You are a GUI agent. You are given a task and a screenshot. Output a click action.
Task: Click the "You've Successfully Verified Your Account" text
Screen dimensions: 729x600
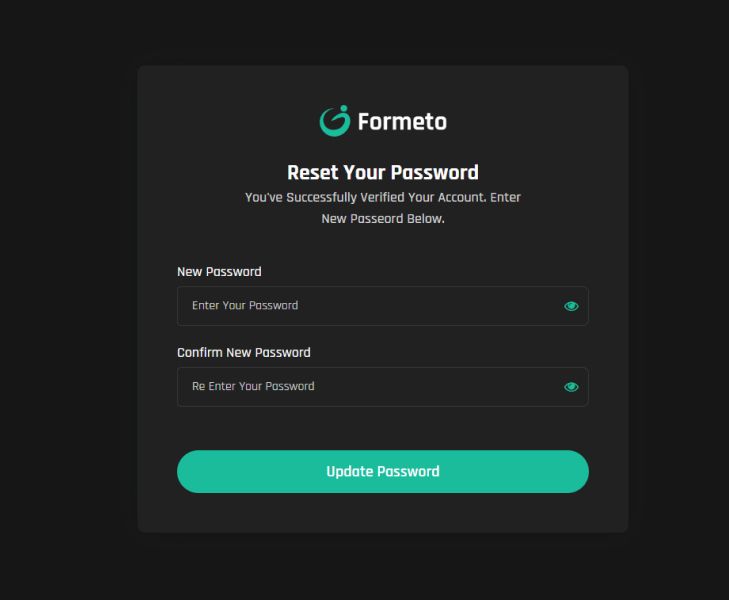(x=365, y=197)
